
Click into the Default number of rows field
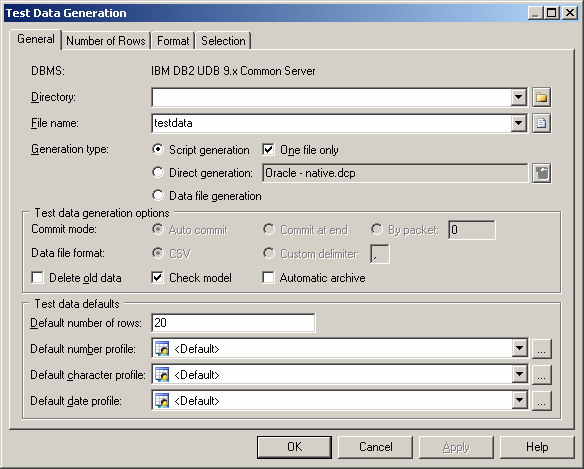tap(234, 323)
